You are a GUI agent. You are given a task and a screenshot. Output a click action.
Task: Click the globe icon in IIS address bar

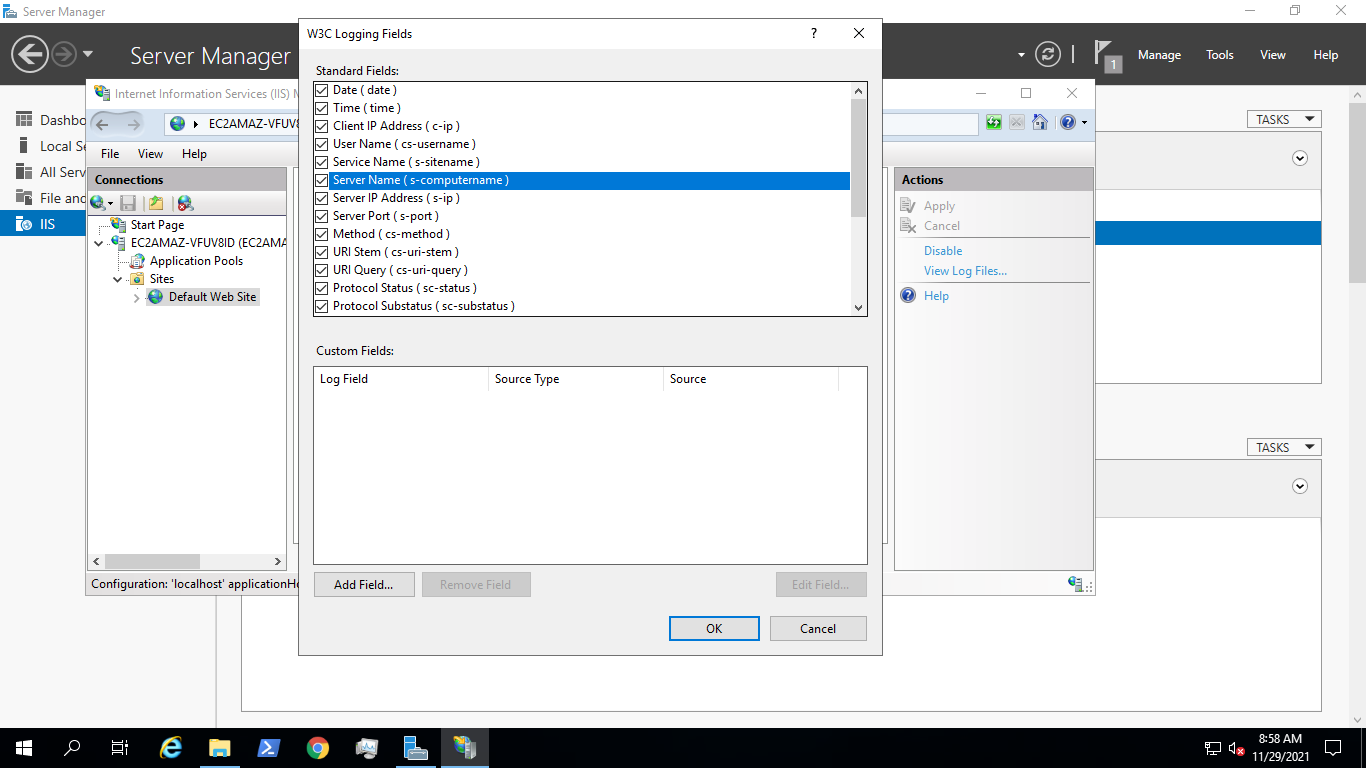[x=178, y=124]
